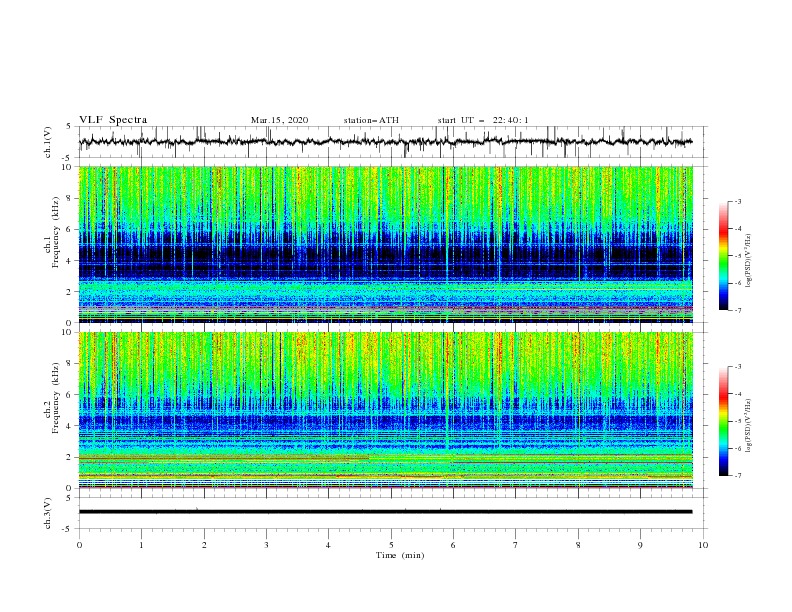Screen dimensions: 792x612
Task: Select the date text "Mar.15, 2020"
Action: click(279, 120)
